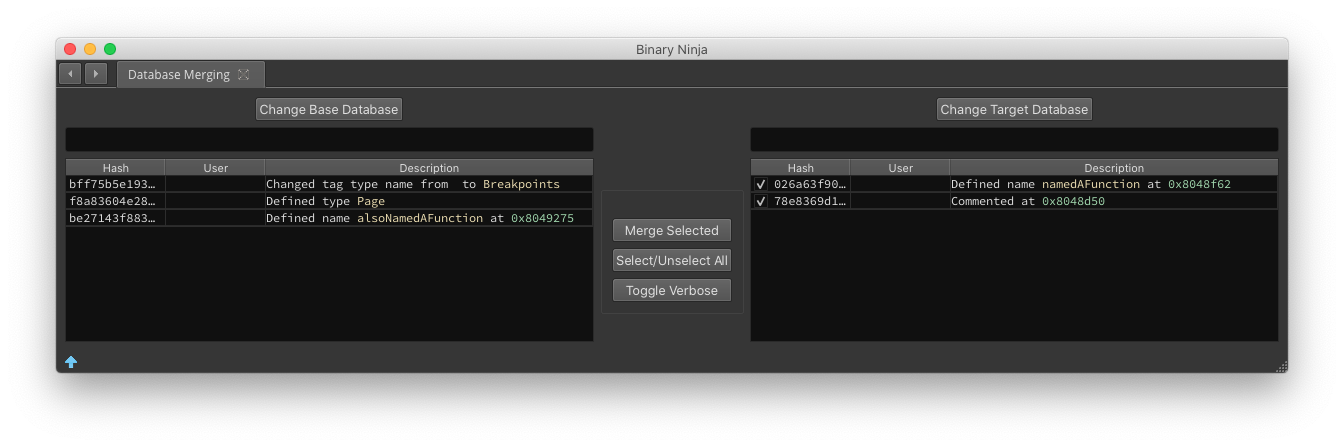Image resolution: width=1344 pixels, height=447 pixels.
Task: Click the blue up-arrow update icon
Action: pos(71,362)
